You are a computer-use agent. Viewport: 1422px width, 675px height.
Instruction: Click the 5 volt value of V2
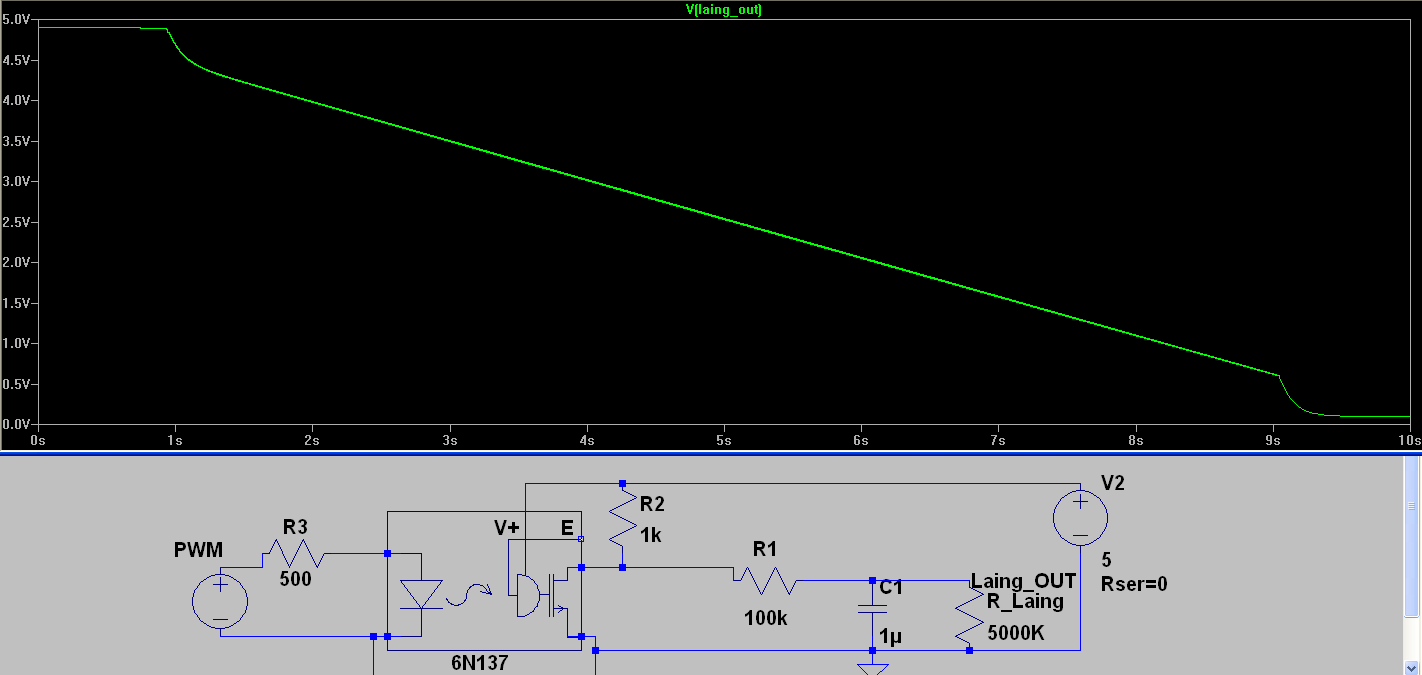(1106, 560)
